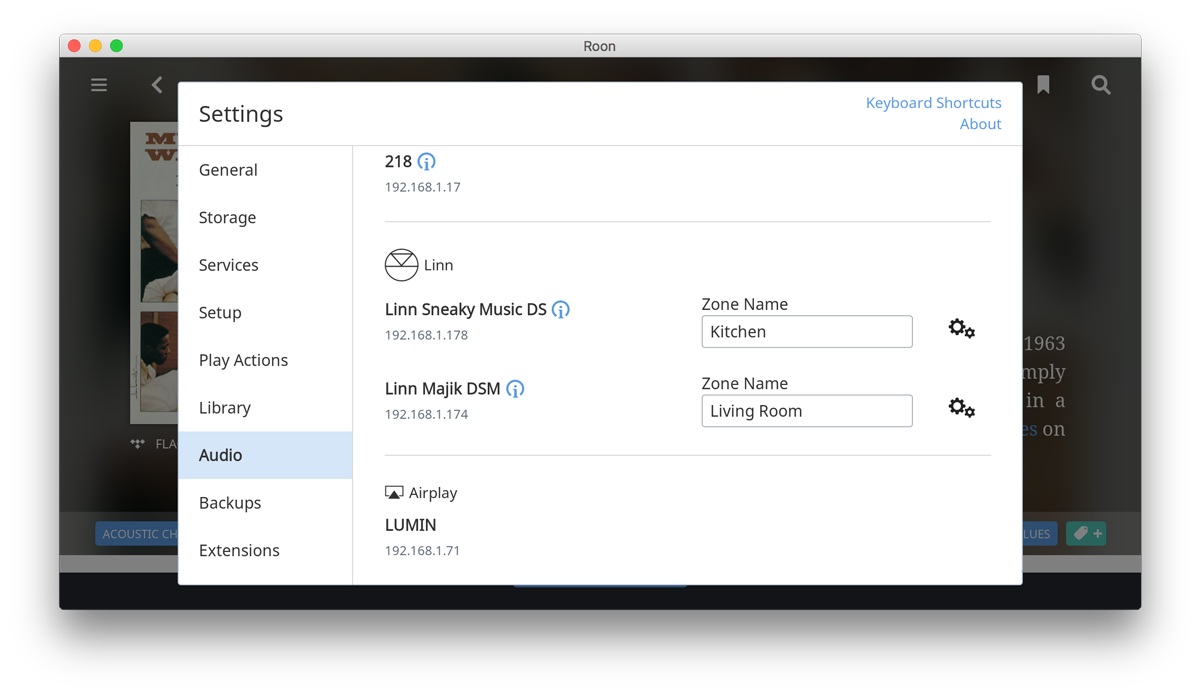
Task: Click the back arrow icon
Action: (157, 85)
